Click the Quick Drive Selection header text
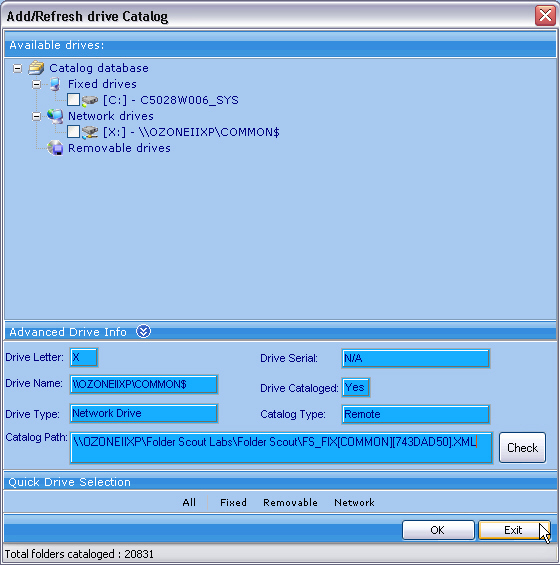Image resolution: width=560 pixels, height=565 pixels. click(x=70, y=482)
